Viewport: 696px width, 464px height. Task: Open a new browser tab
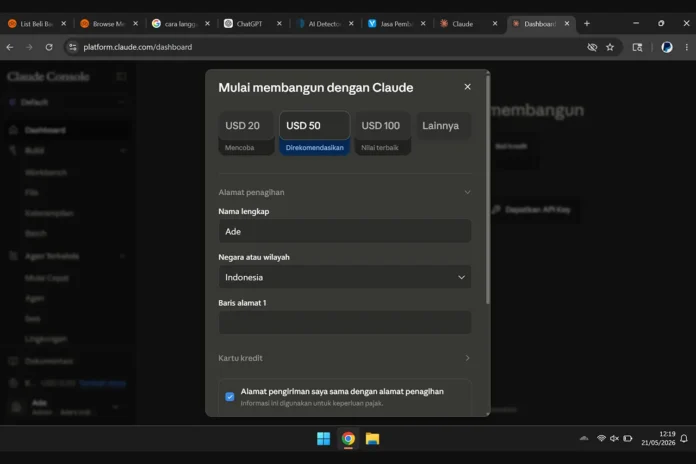click(x=587, y=24)
